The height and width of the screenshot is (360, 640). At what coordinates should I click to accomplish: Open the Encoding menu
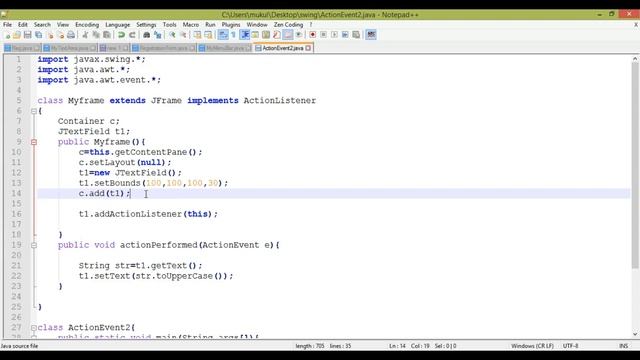87,25
